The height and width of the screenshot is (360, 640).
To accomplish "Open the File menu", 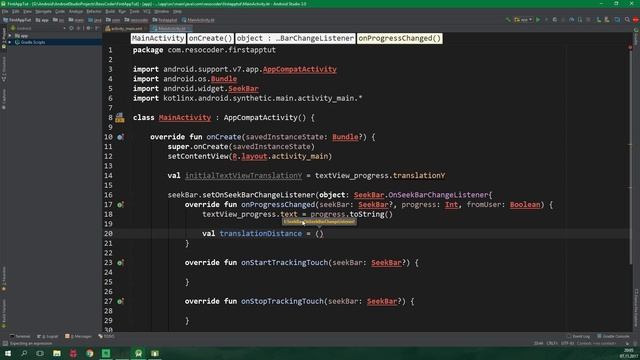I will click(x=5, y=11).
